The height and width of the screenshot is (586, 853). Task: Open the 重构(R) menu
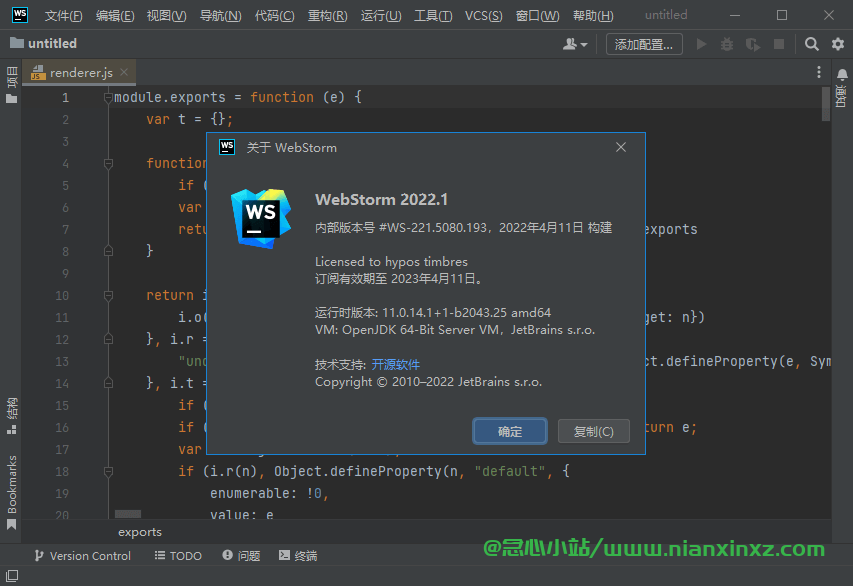point(327,16)
